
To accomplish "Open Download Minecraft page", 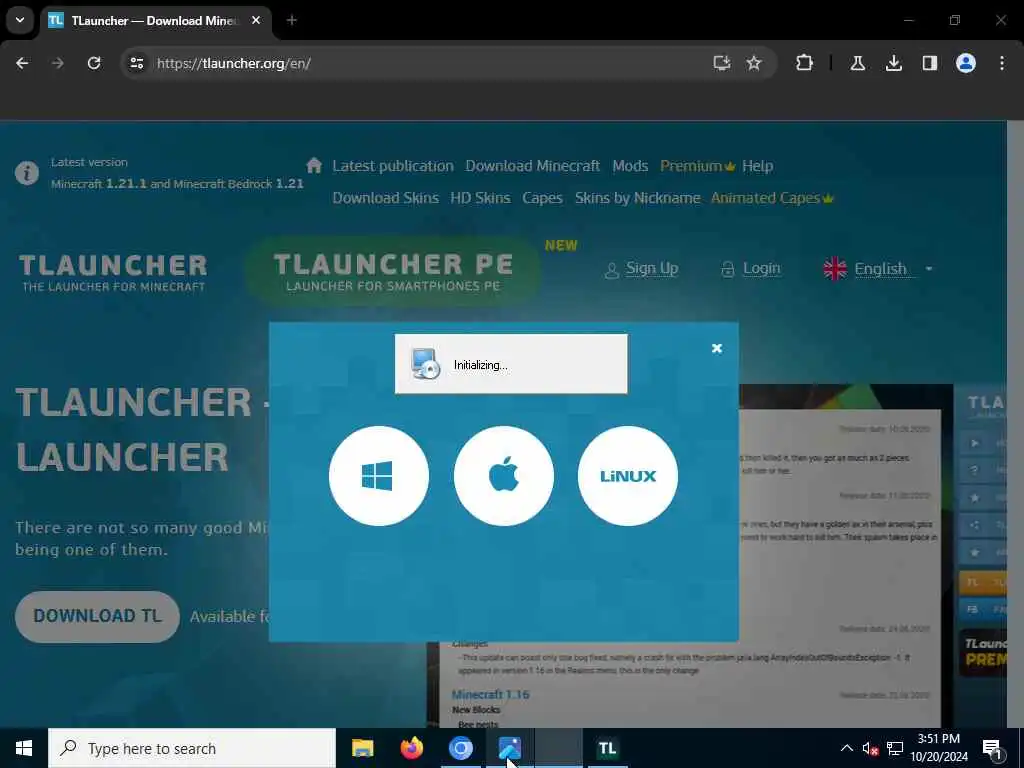I will click(x=532, y=166).
